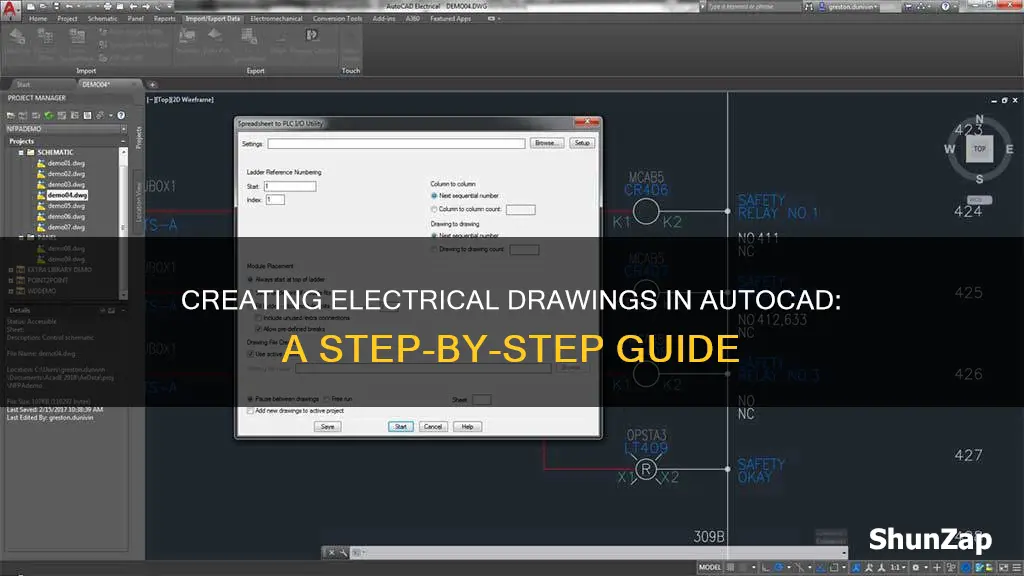Close the command line with its X icon

(331, 552)
